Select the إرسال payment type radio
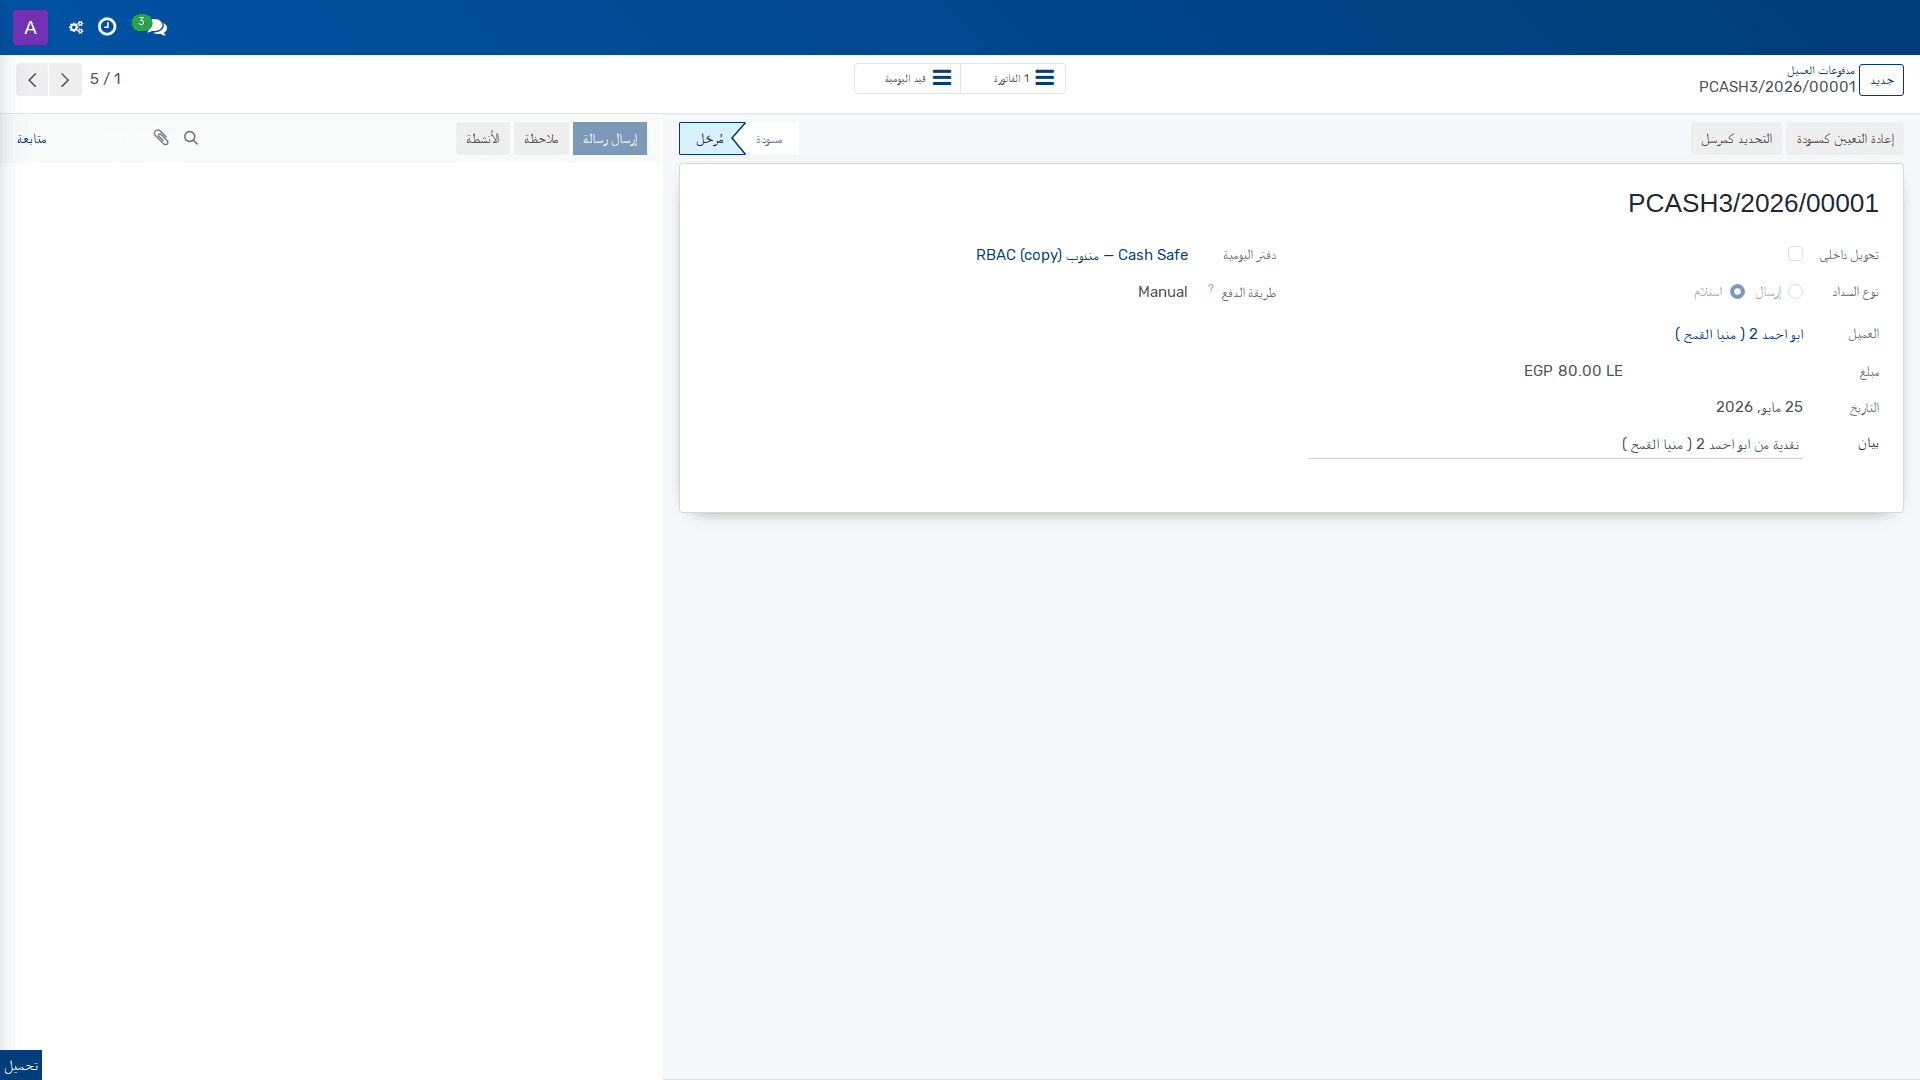 coord(1795,292)
